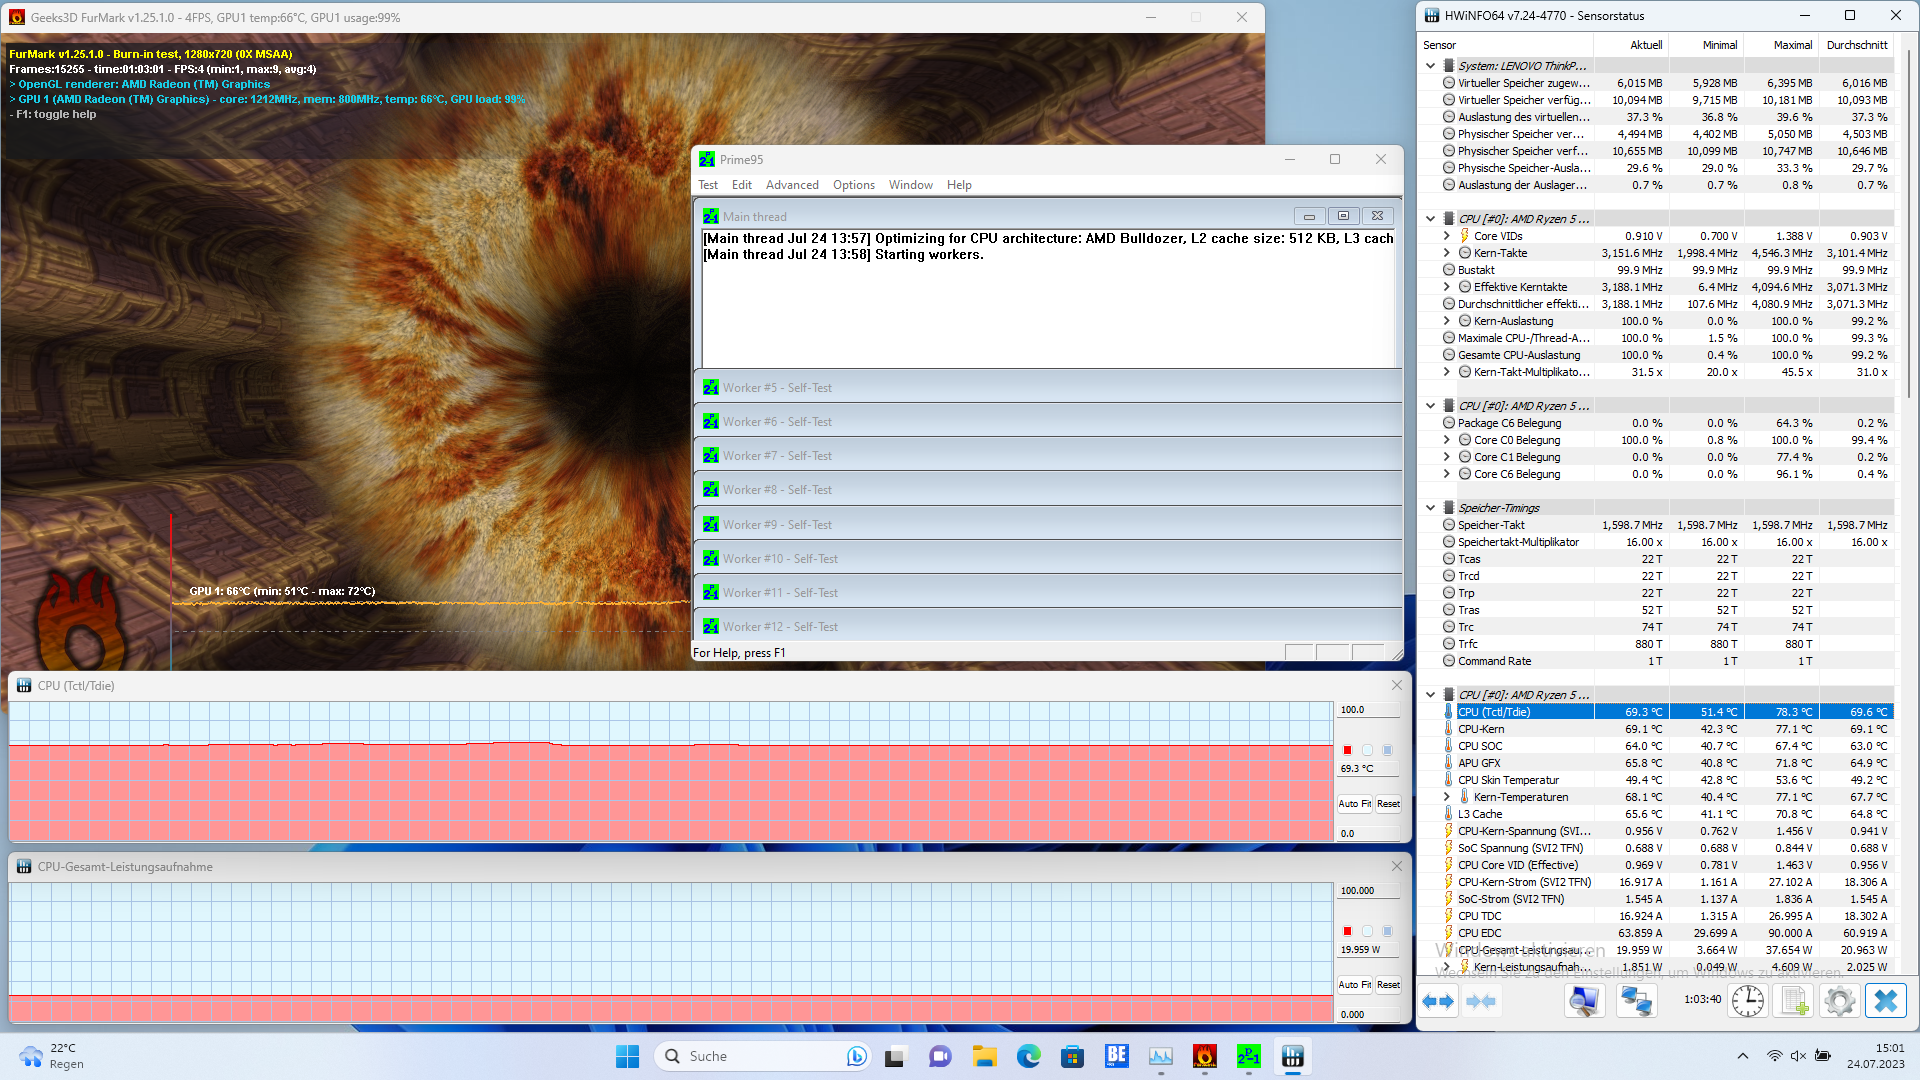Click Auto Fit on CPU Tctl/Tdie graph
1920x1080 pixels.
click(1355, 804)
